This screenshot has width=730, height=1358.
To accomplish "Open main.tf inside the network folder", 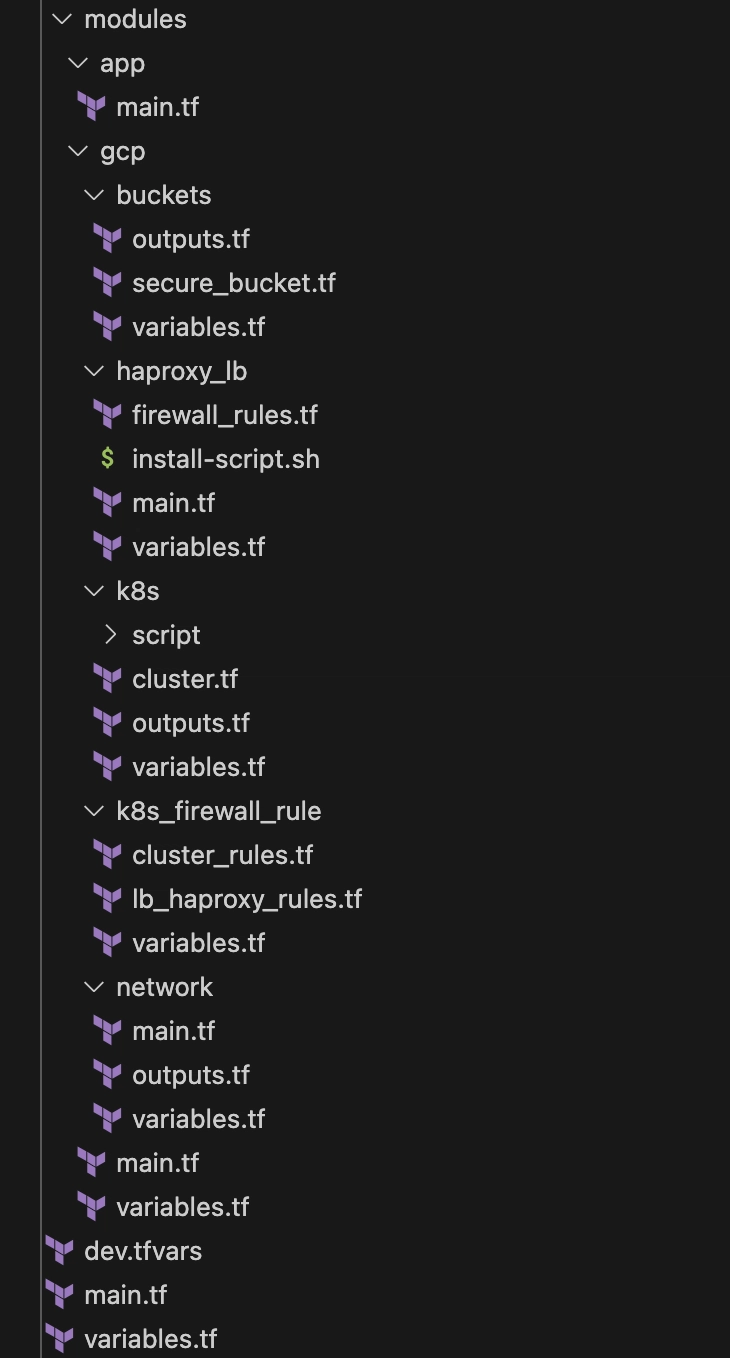I will pyautogui.click(x=174, y=1031).
